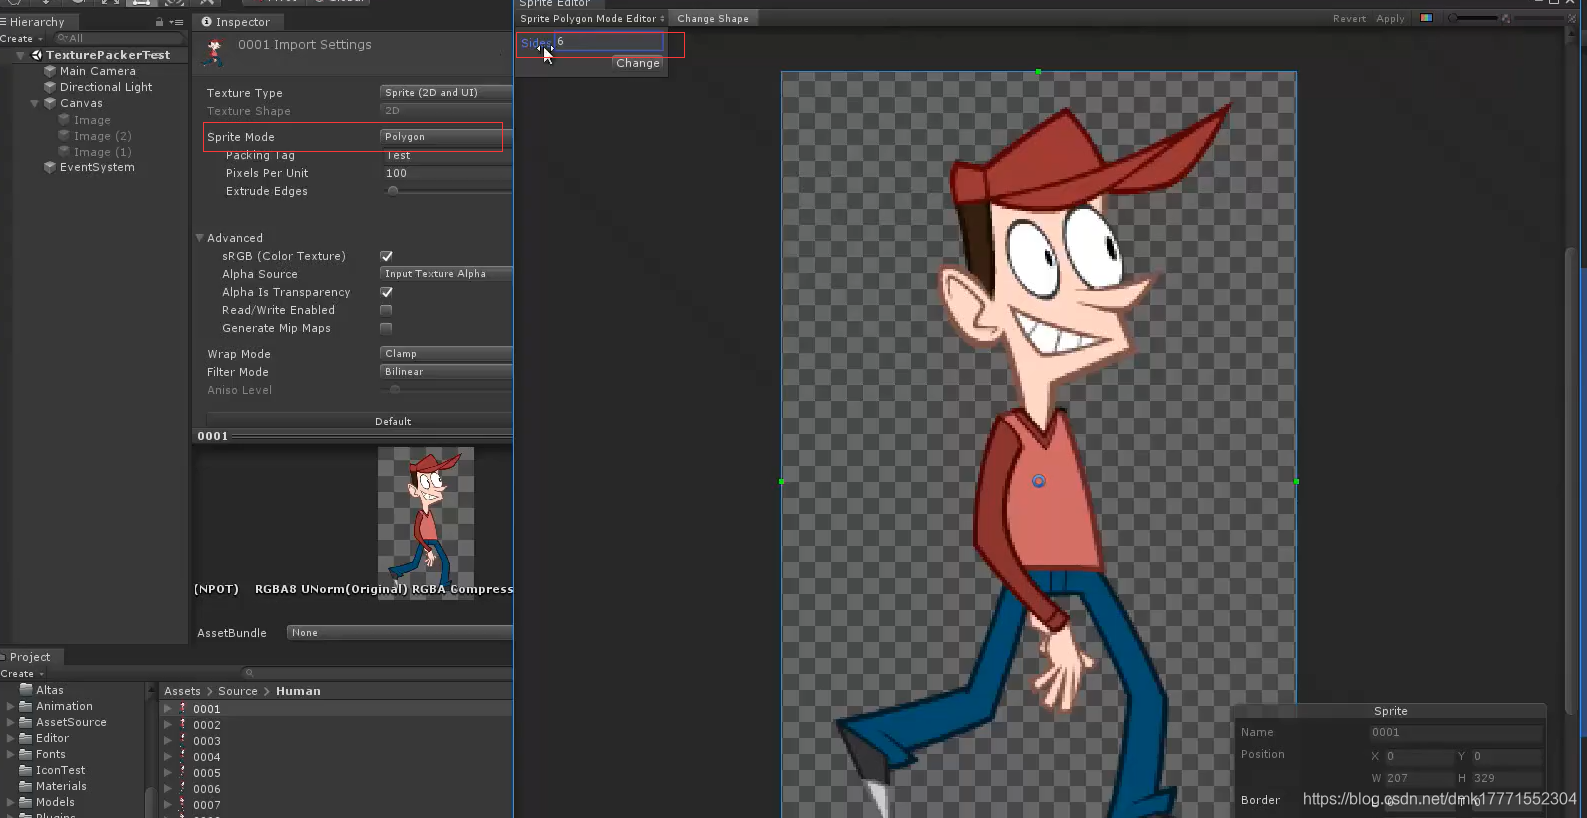The image size is (1587, 818).
Task: Click the 0002 sprite asset icon
Action: click(x=183, y=725)
